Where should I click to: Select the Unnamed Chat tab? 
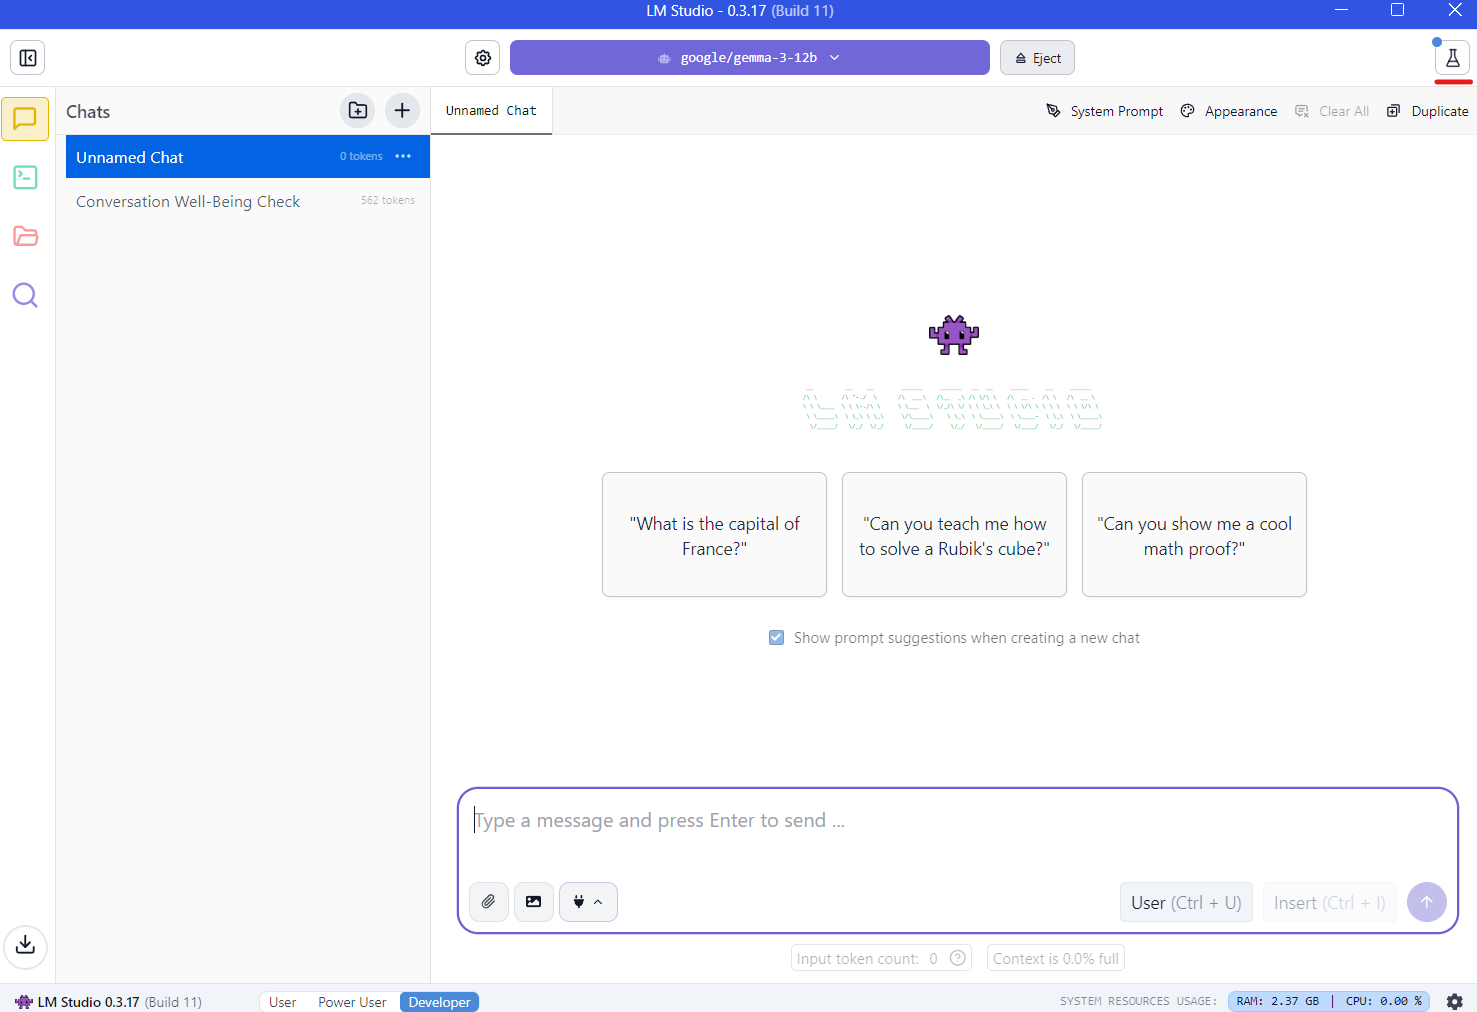pyautogui.click(x=491, y=111)
